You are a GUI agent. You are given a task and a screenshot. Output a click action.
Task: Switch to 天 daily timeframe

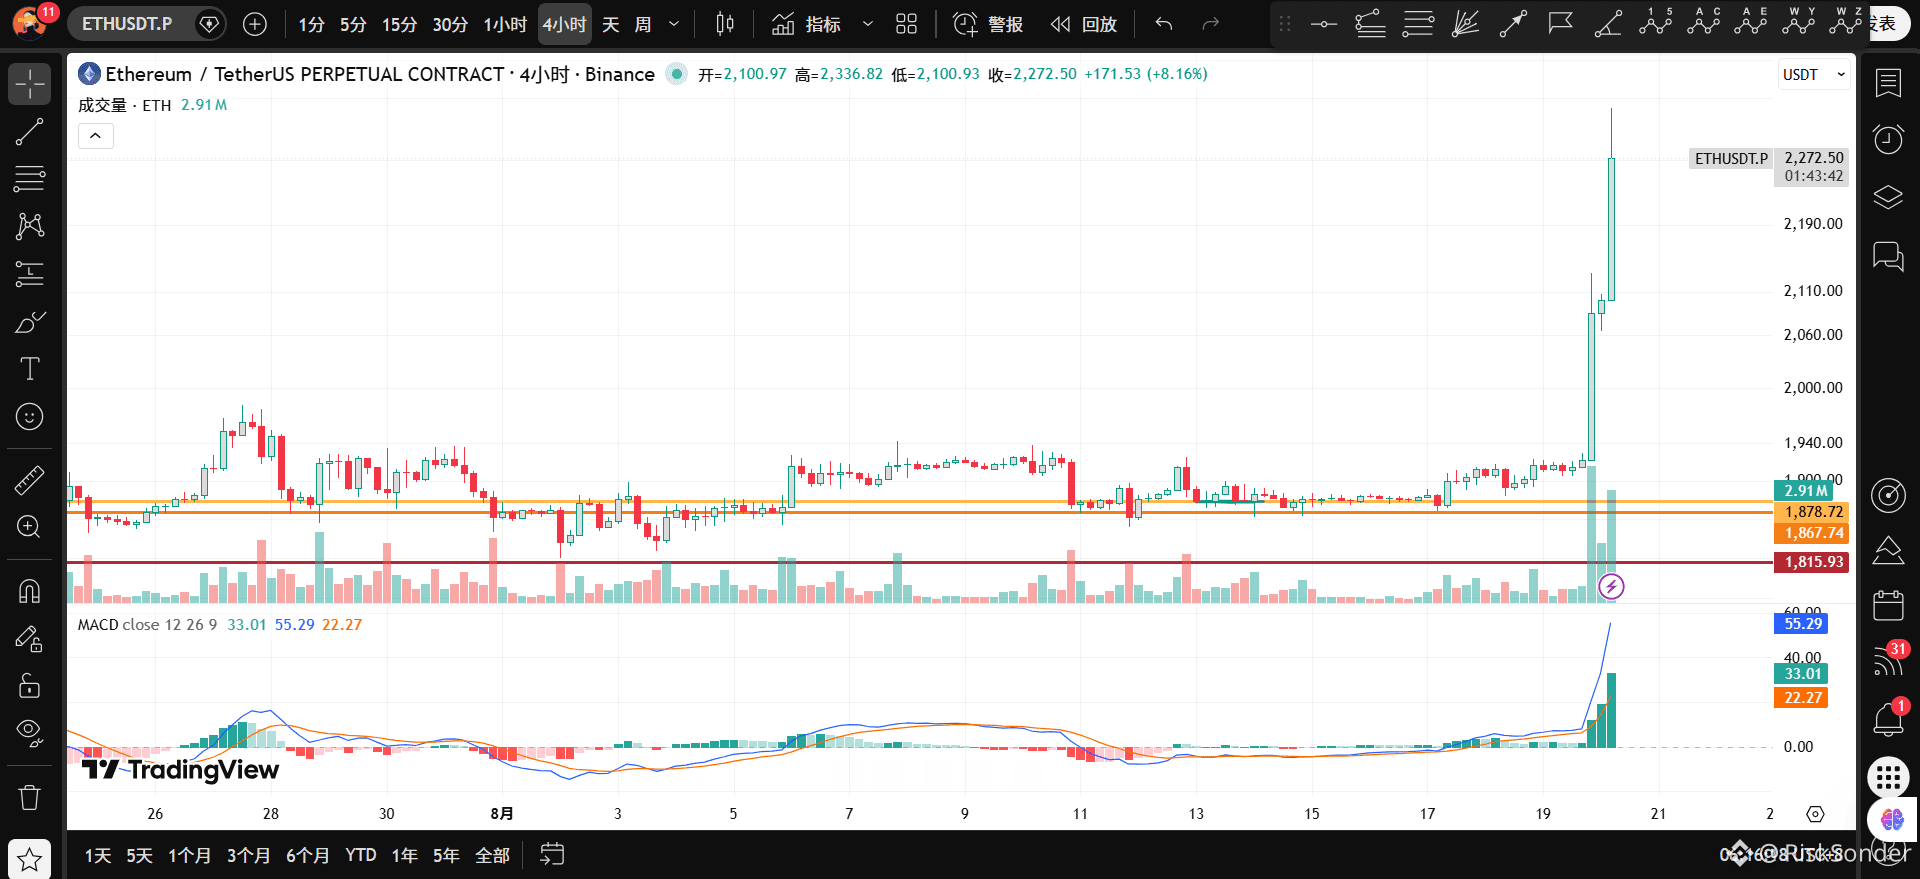(x=611, y=24)
